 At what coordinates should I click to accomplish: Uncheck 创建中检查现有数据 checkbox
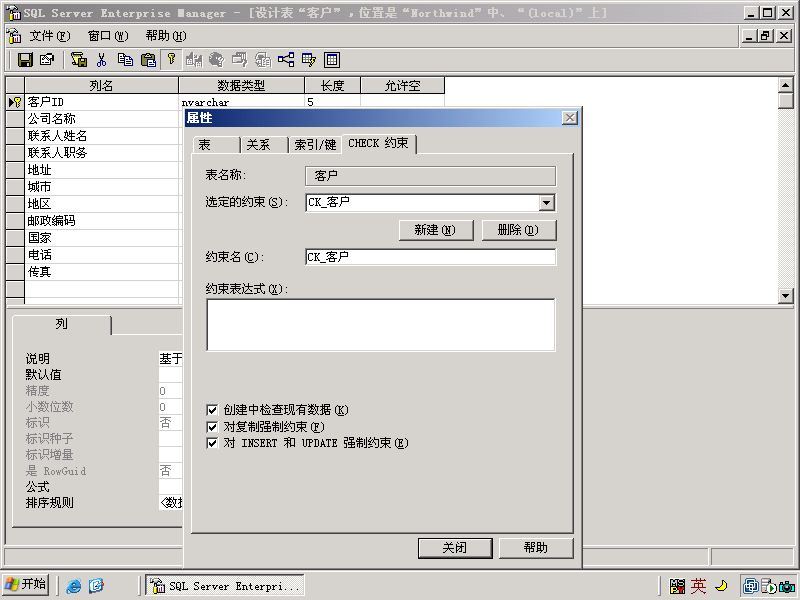(212, 410)
